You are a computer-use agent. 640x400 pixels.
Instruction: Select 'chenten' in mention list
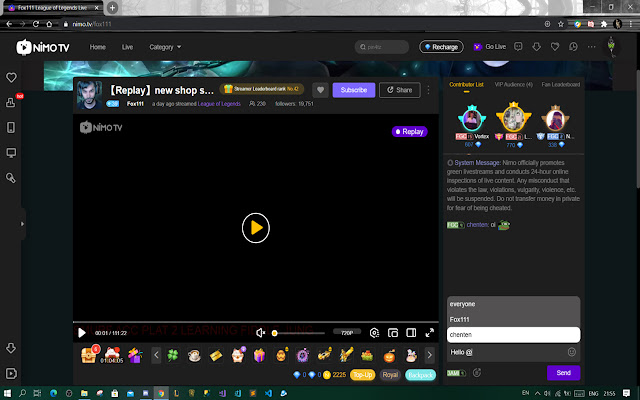pyautogui.click(x=513, y=335)
